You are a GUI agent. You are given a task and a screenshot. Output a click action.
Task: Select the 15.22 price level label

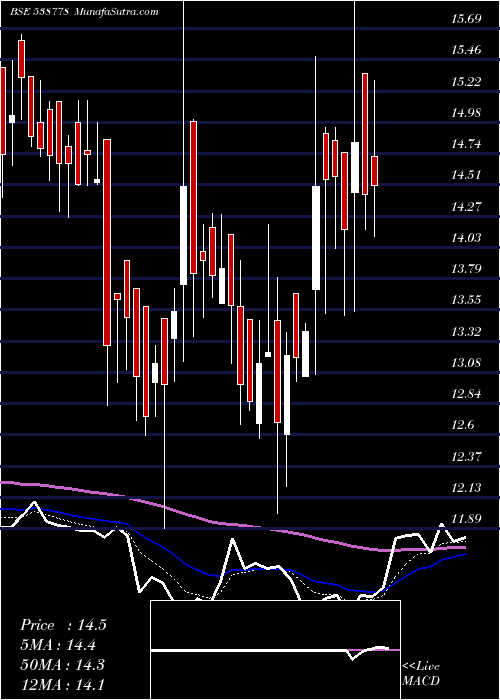pos(467,81)
